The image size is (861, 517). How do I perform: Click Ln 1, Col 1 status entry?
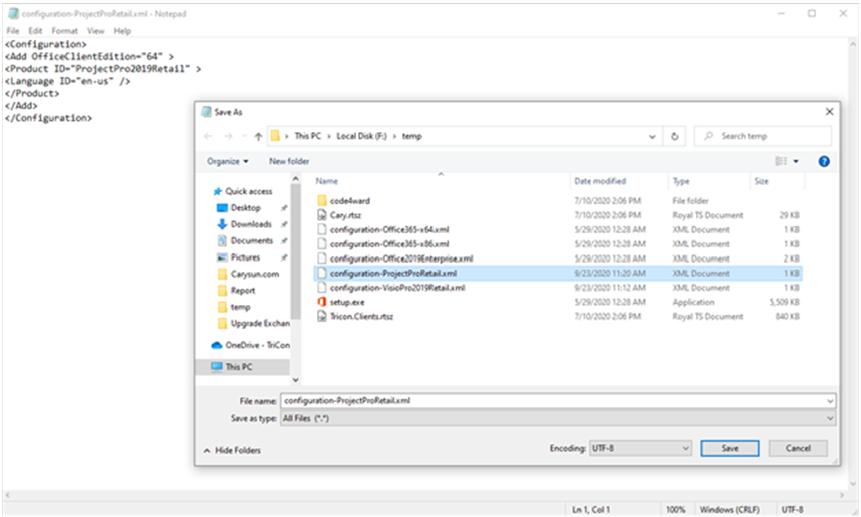tap(591, 510)
